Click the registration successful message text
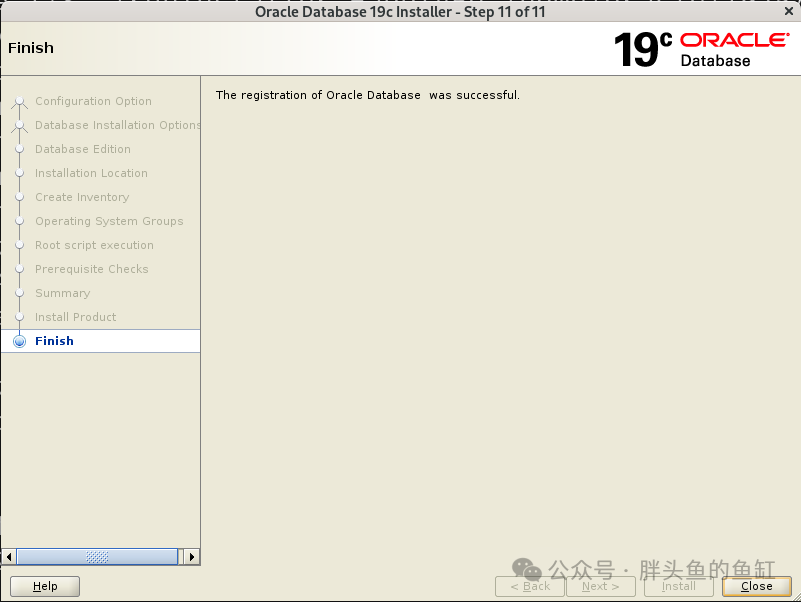Viewport: 801px width, 602px height. (368, 95)
